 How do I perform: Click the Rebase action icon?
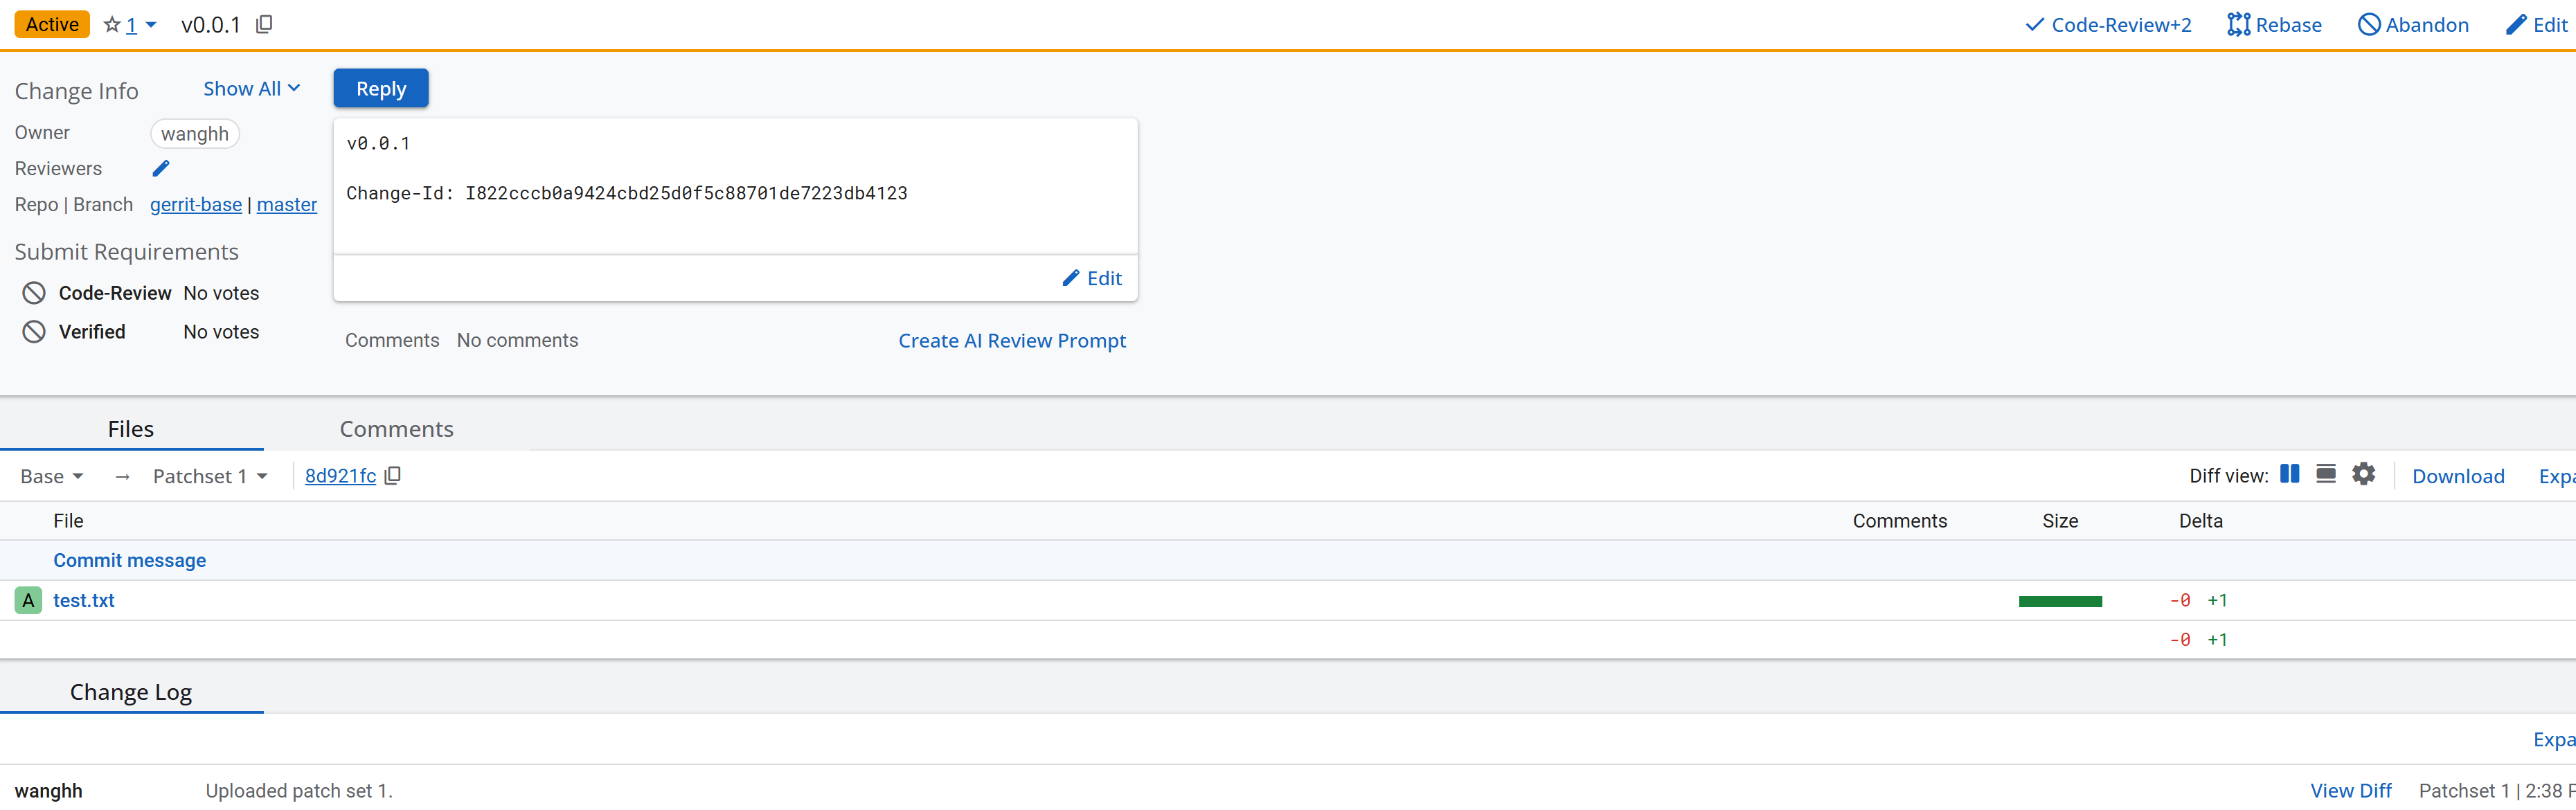coord(2238,25)
